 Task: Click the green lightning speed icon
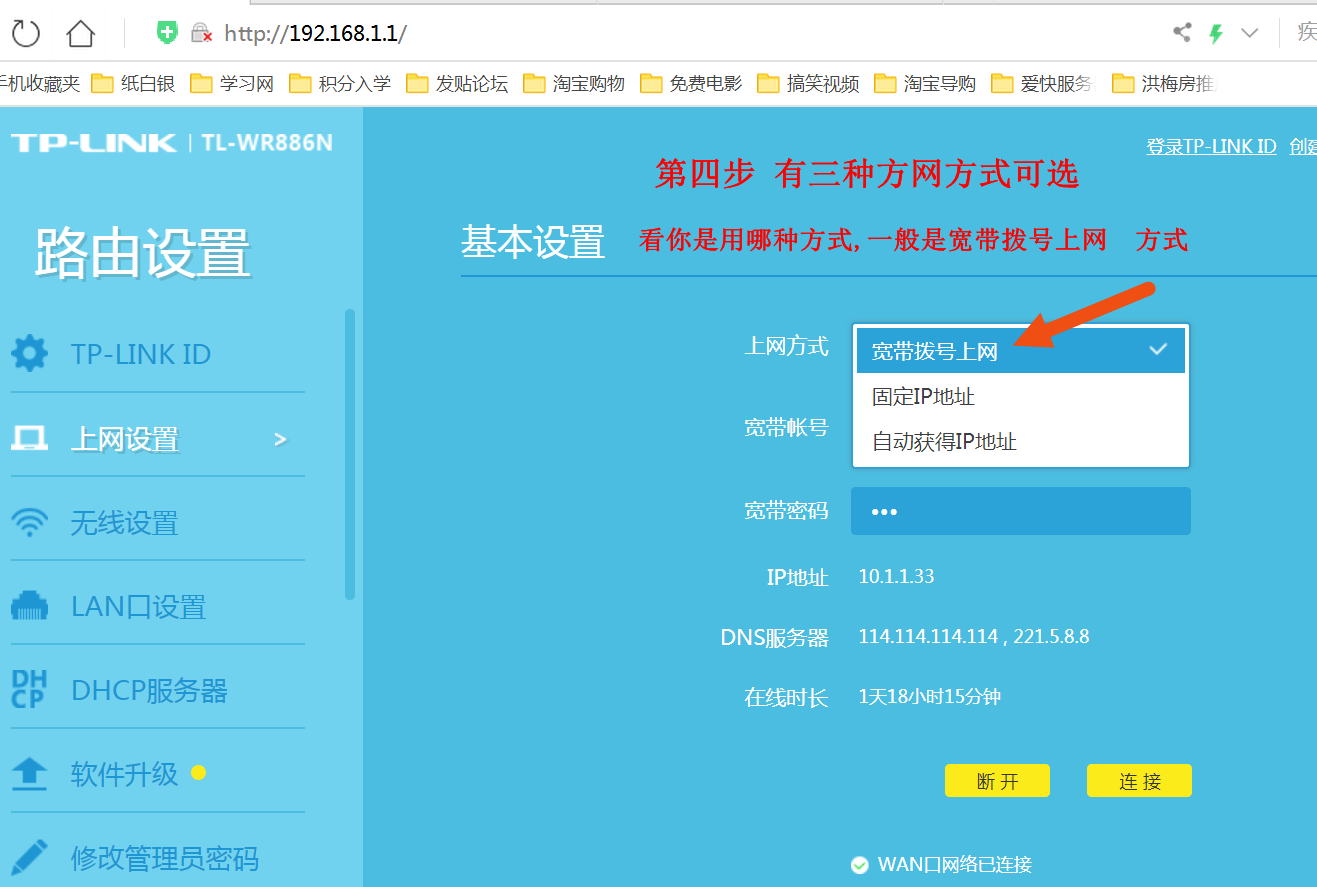pos(1216,33)
